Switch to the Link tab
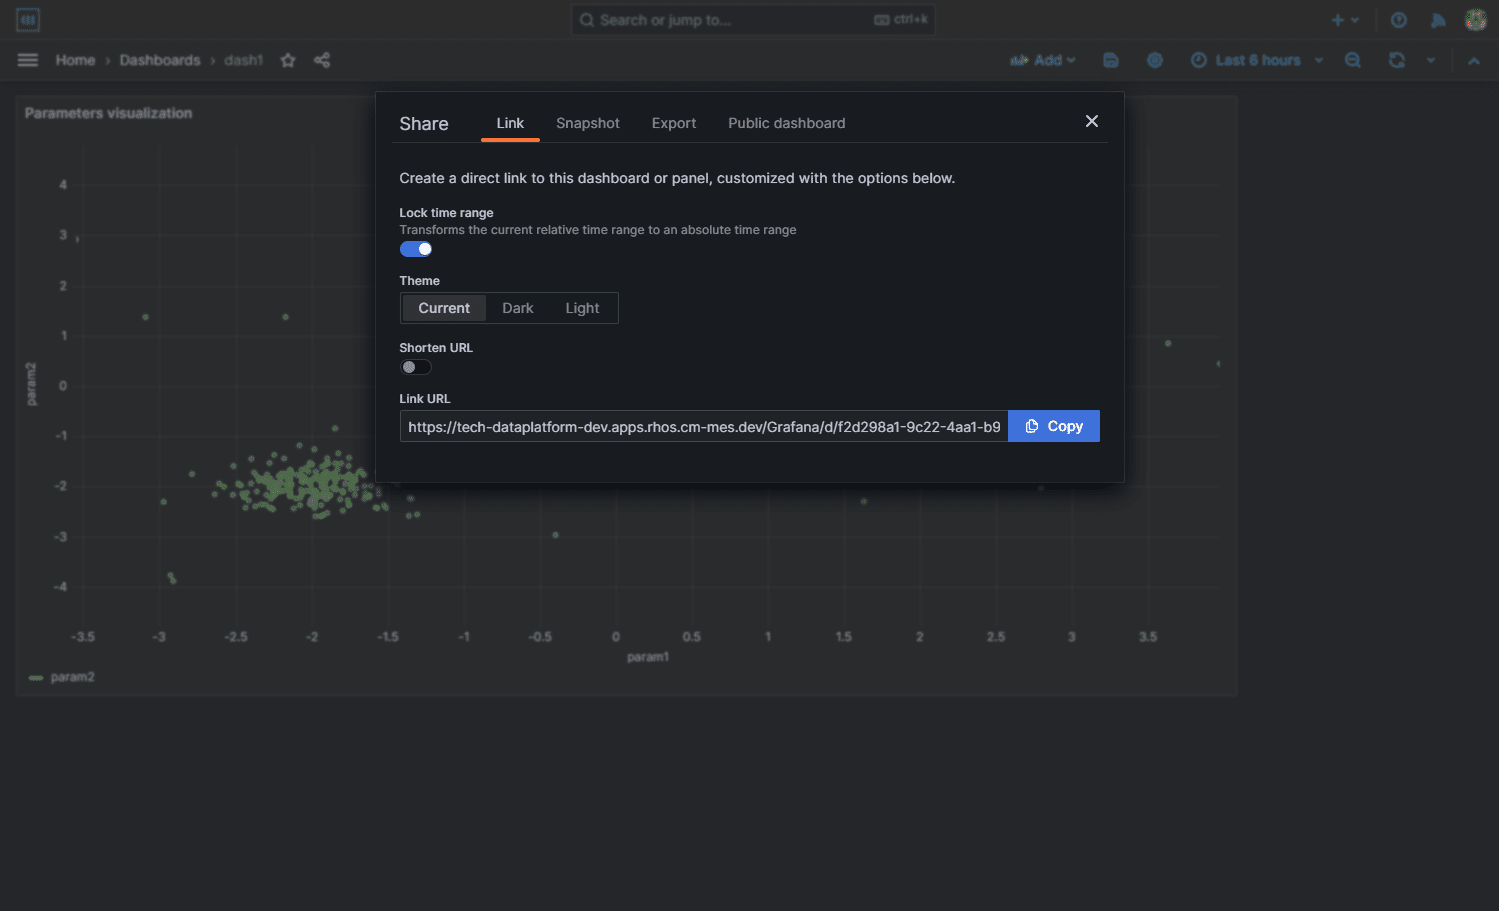 pos(510,123)
